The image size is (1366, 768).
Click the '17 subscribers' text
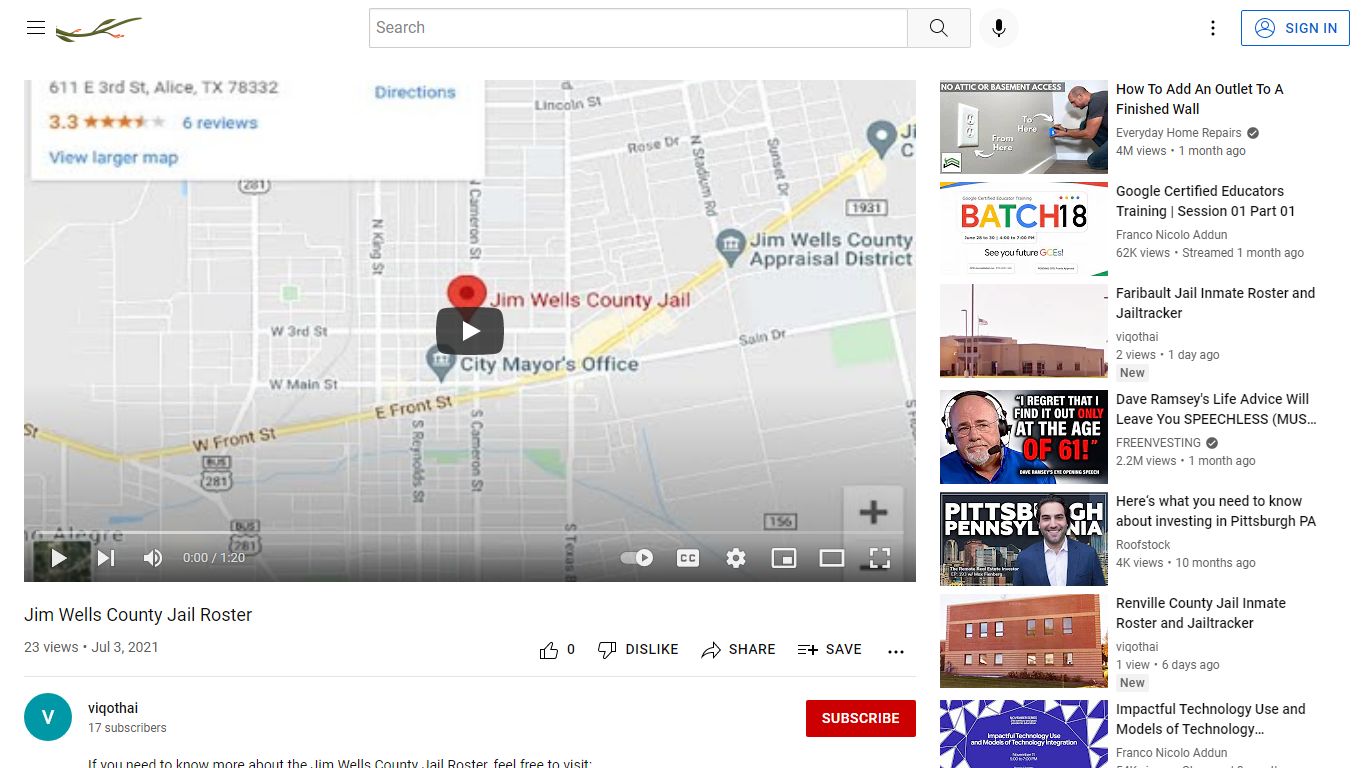[x=127, y=728]
